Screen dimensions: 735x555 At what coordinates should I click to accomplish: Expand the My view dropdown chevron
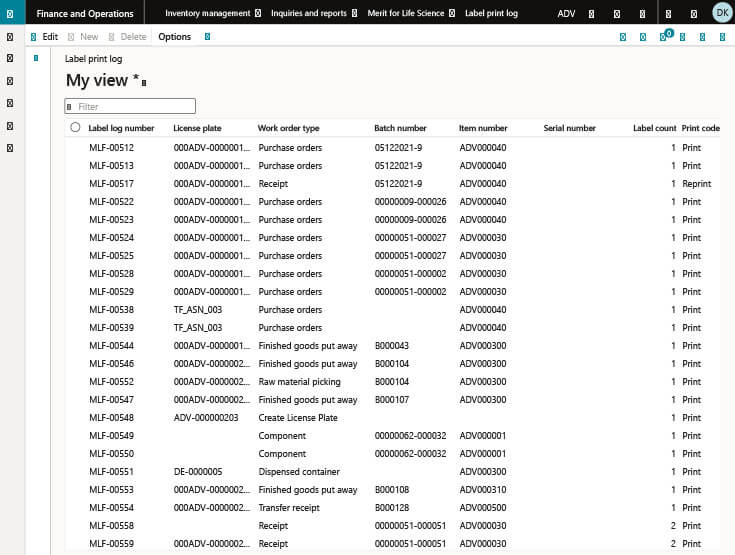145,83
